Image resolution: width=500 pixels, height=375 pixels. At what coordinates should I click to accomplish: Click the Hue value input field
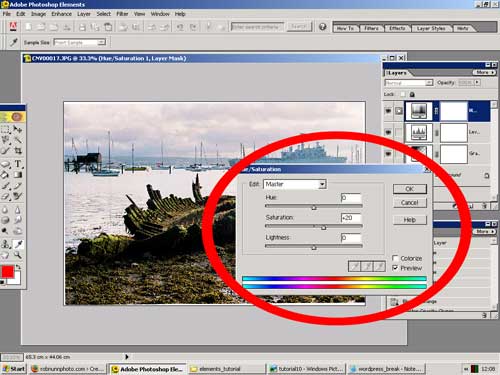[x=351, y=198]
